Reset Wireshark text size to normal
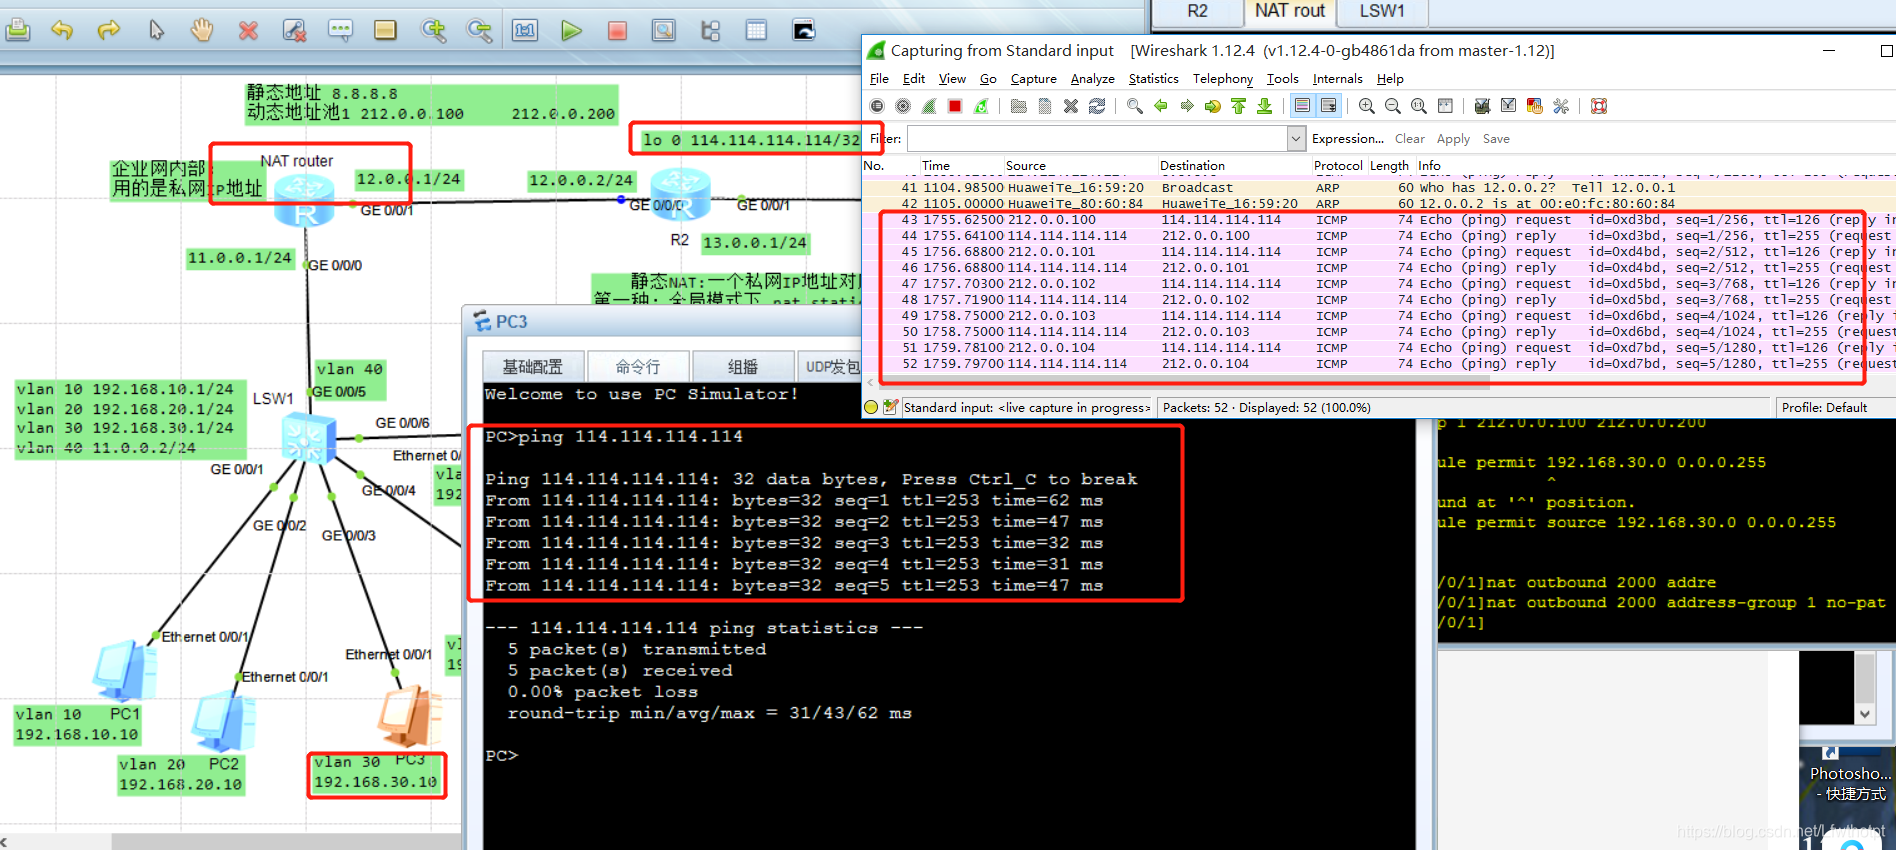The width and height of the screenshot is (1896, 850). (1418, 106)
